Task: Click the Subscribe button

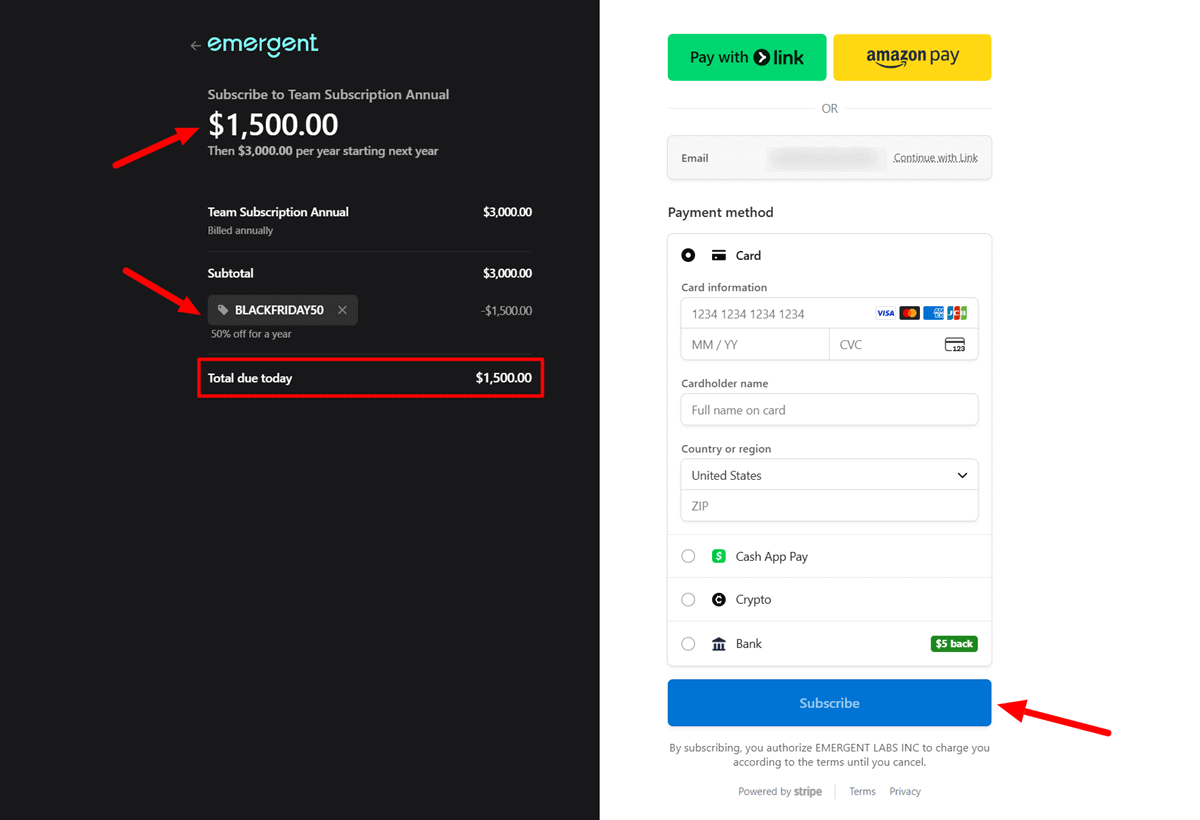Action: (829, 702)
